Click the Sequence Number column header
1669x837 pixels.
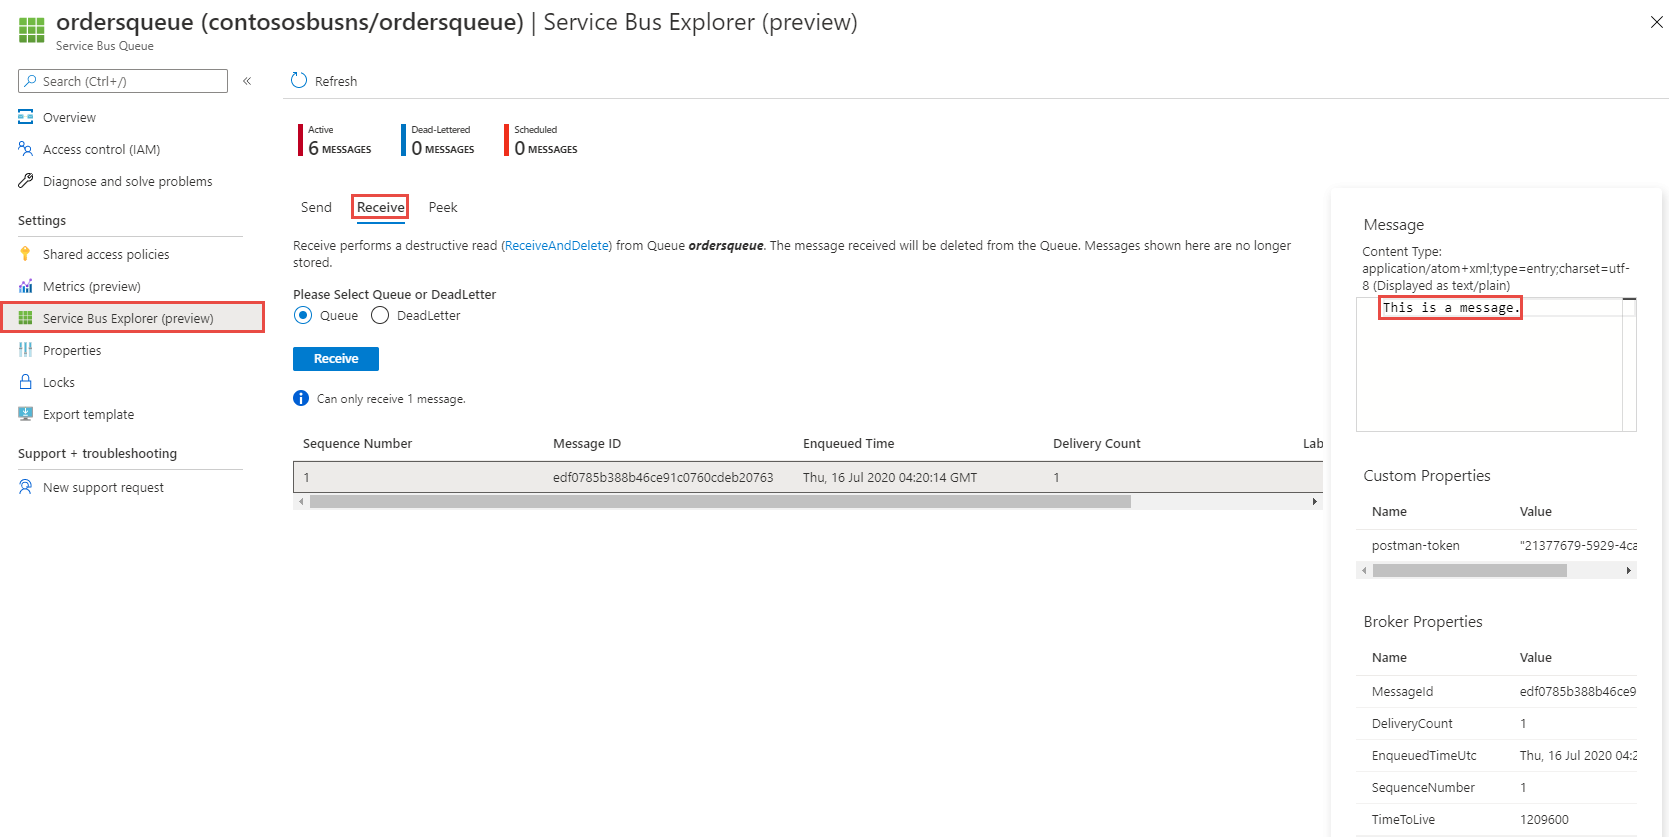point(357,444)
